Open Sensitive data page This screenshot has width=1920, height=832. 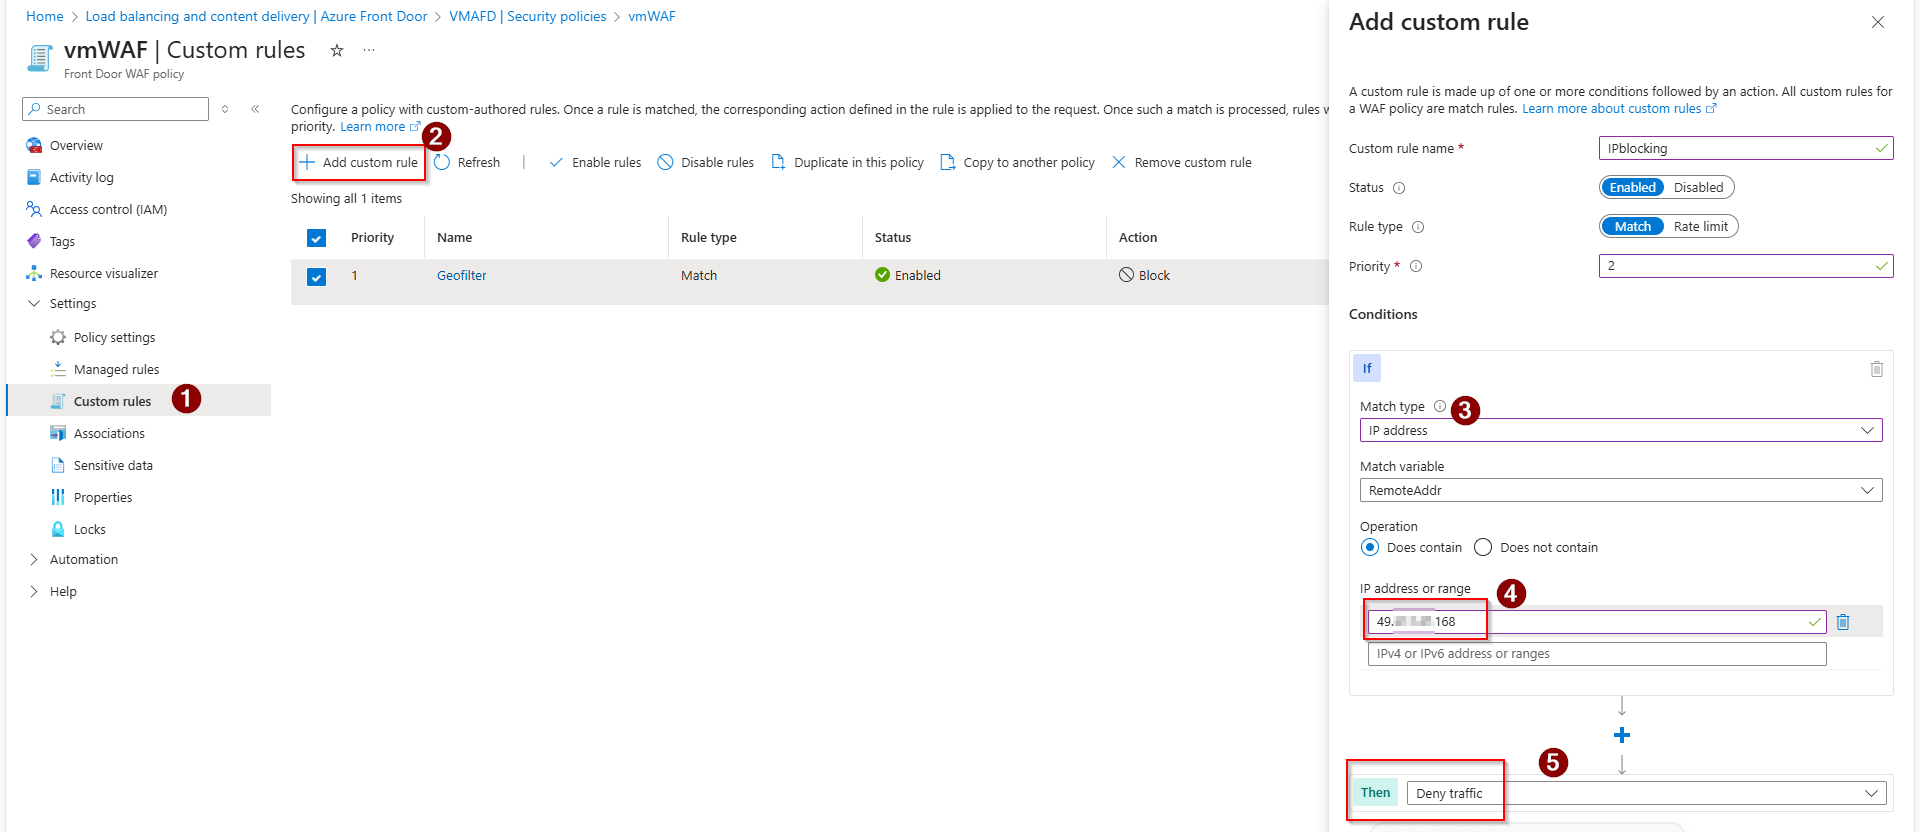coord(113,465)
